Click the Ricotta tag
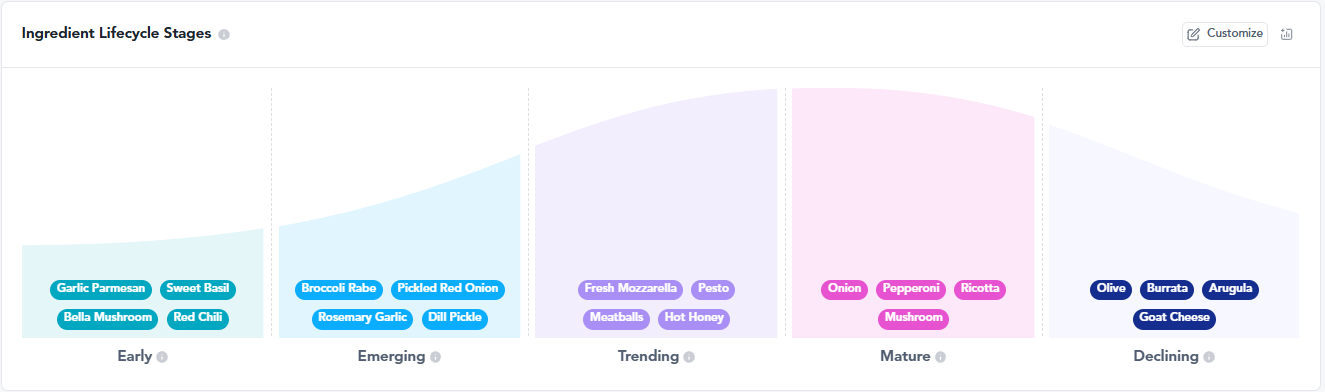The height and width of the screenshot is (392, 1325). (x=980, y=289)
